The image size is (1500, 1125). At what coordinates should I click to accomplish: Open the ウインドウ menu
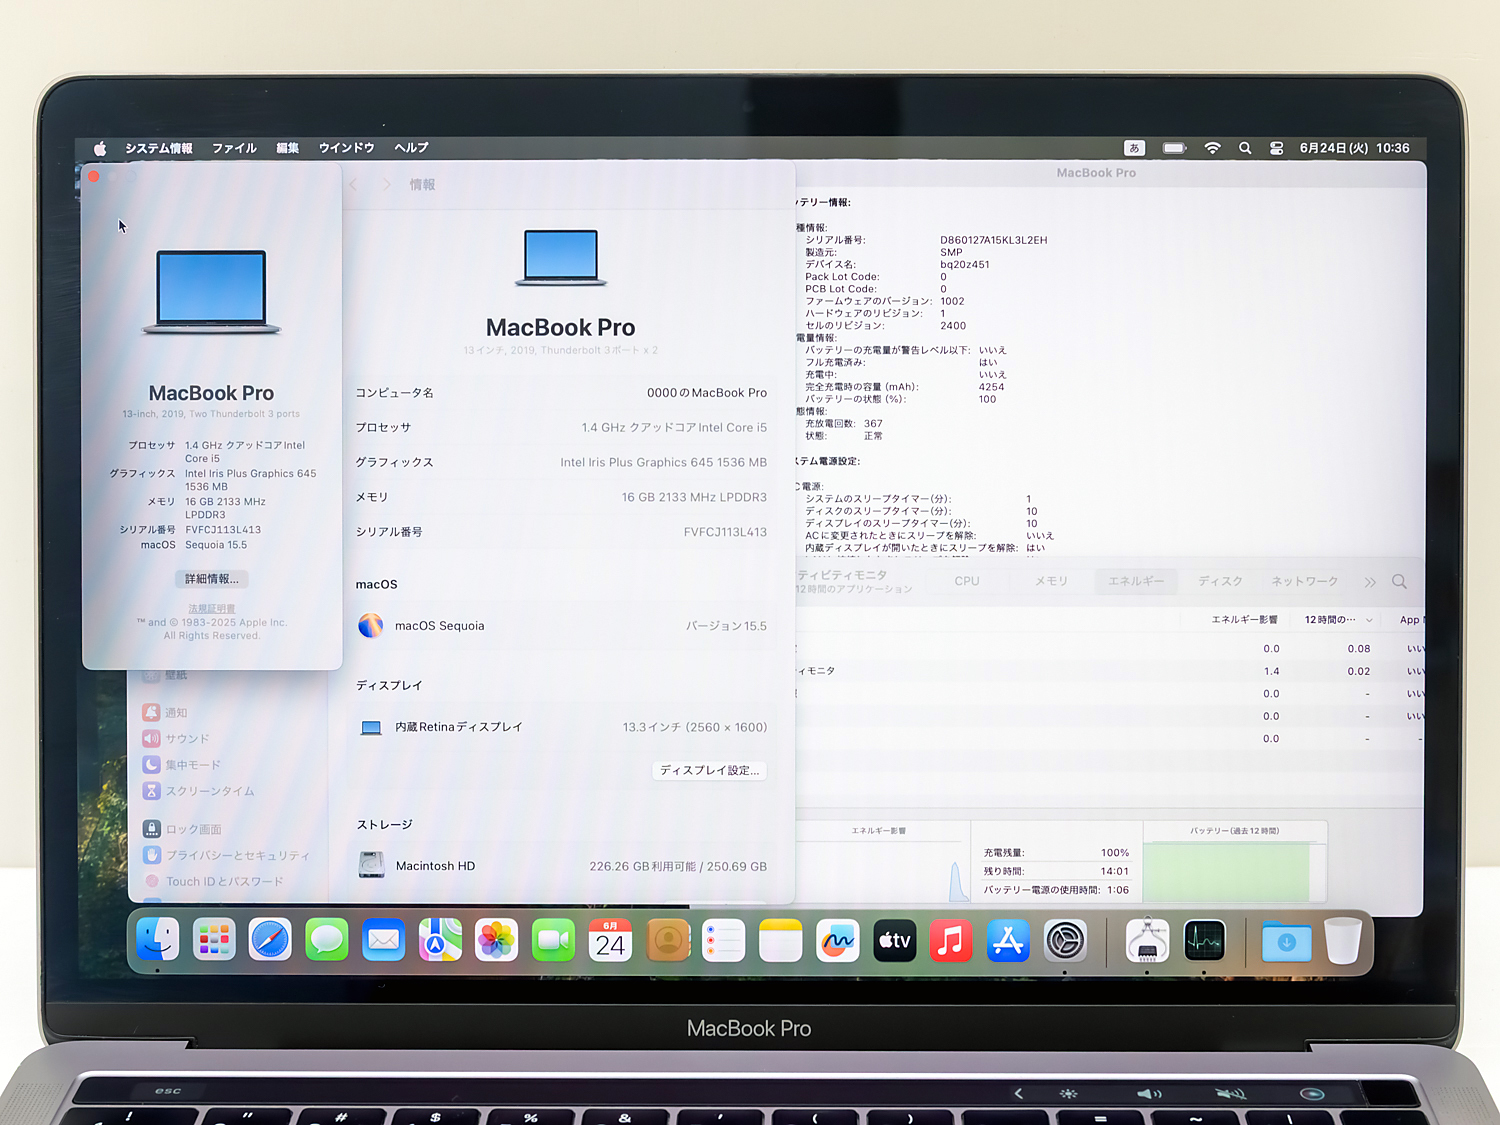point(347,148)
